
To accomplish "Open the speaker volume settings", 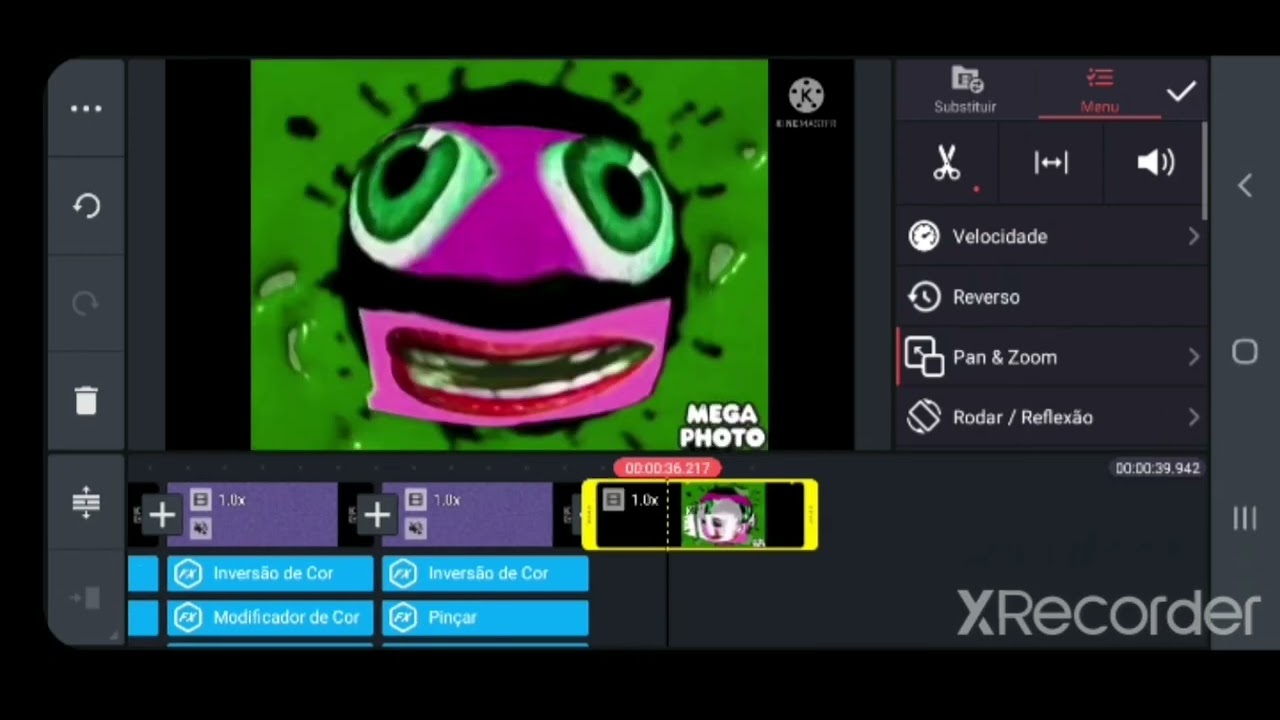I will pos(1155,163).
